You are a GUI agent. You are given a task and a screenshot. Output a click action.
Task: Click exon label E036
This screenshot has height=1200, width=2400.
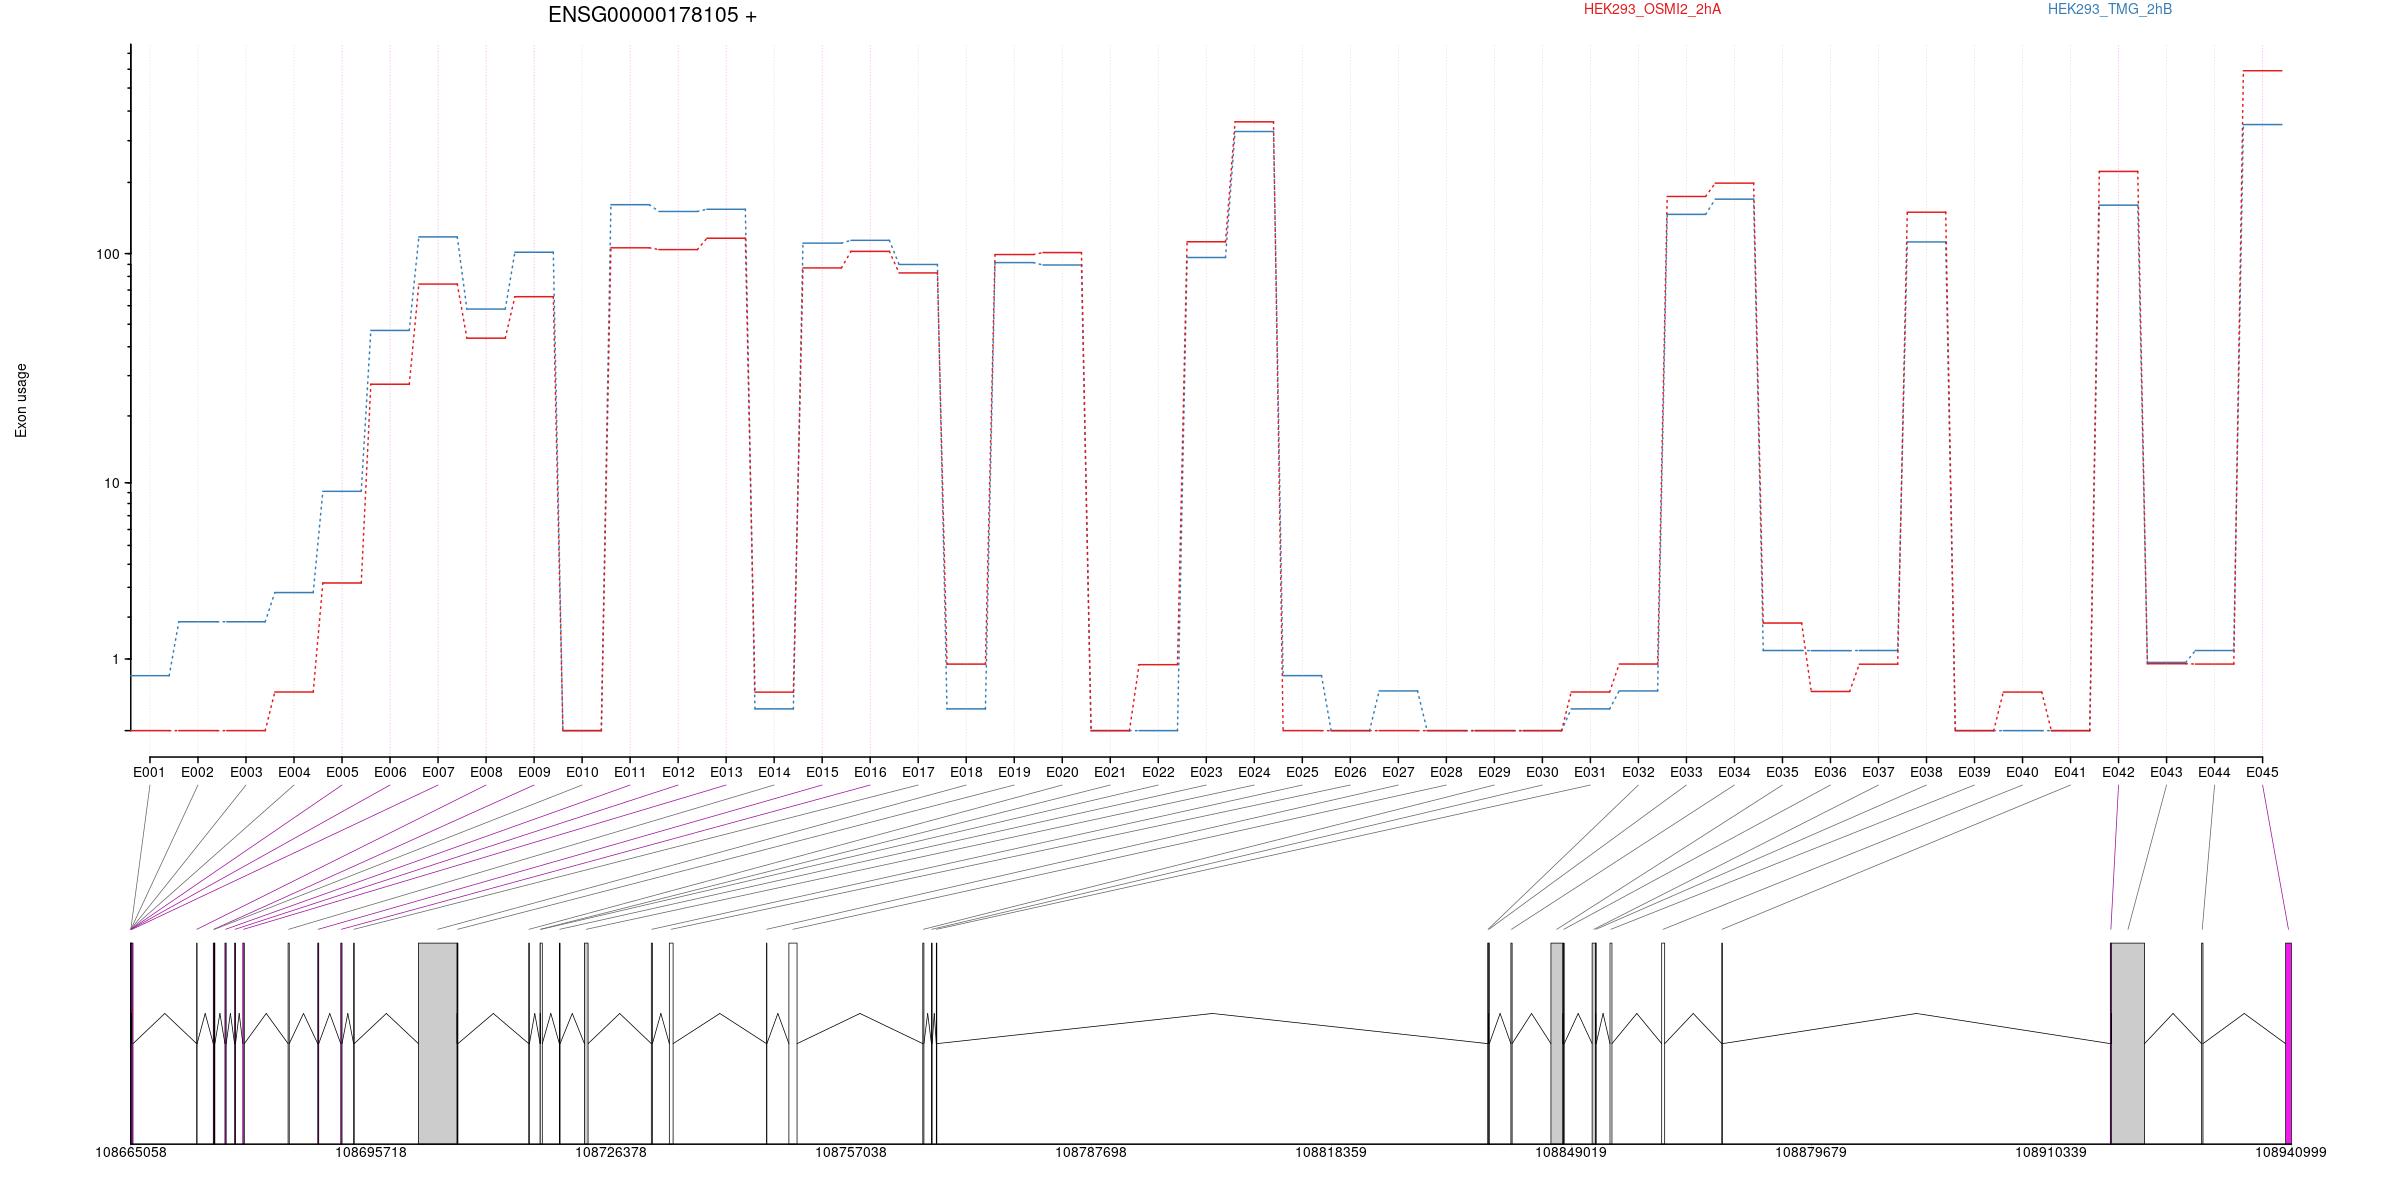pyautogui.click(x=1830, y=772)
